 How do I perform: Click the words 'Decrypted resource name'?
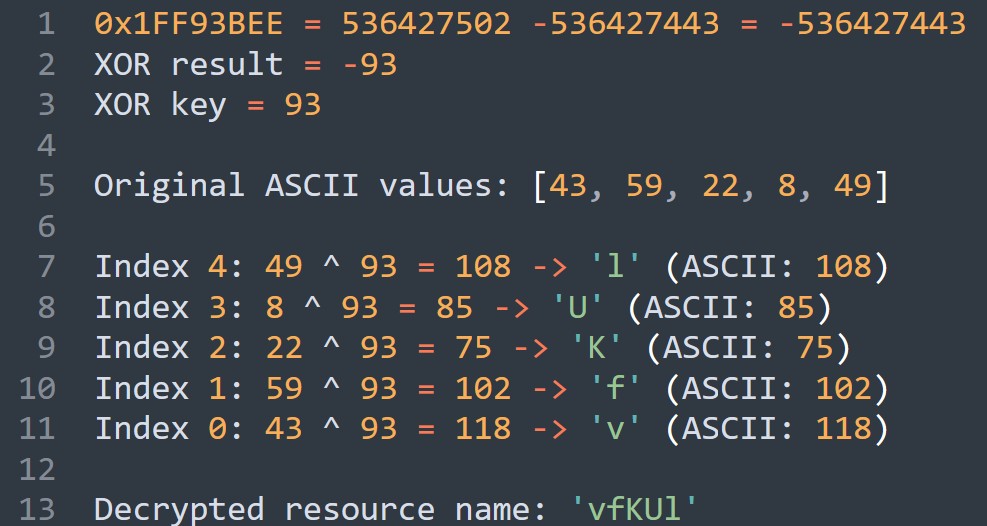(x=312, y=509)
